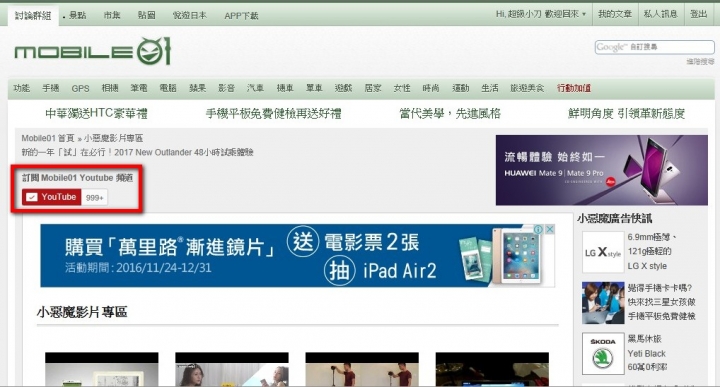Open the 旅遊美食 category menu
Screen dimensions: 720x387
(x=527, y=88)
